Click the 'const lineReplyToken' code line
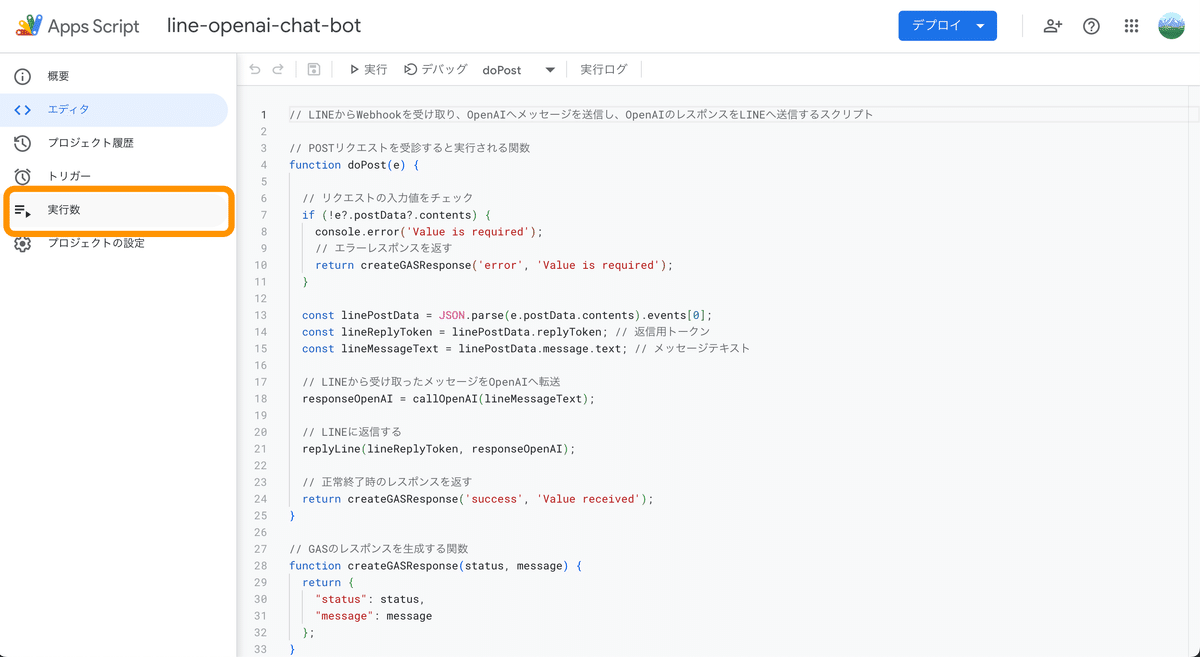Viewport: 1200px width, 657px height. coord(506,332)
